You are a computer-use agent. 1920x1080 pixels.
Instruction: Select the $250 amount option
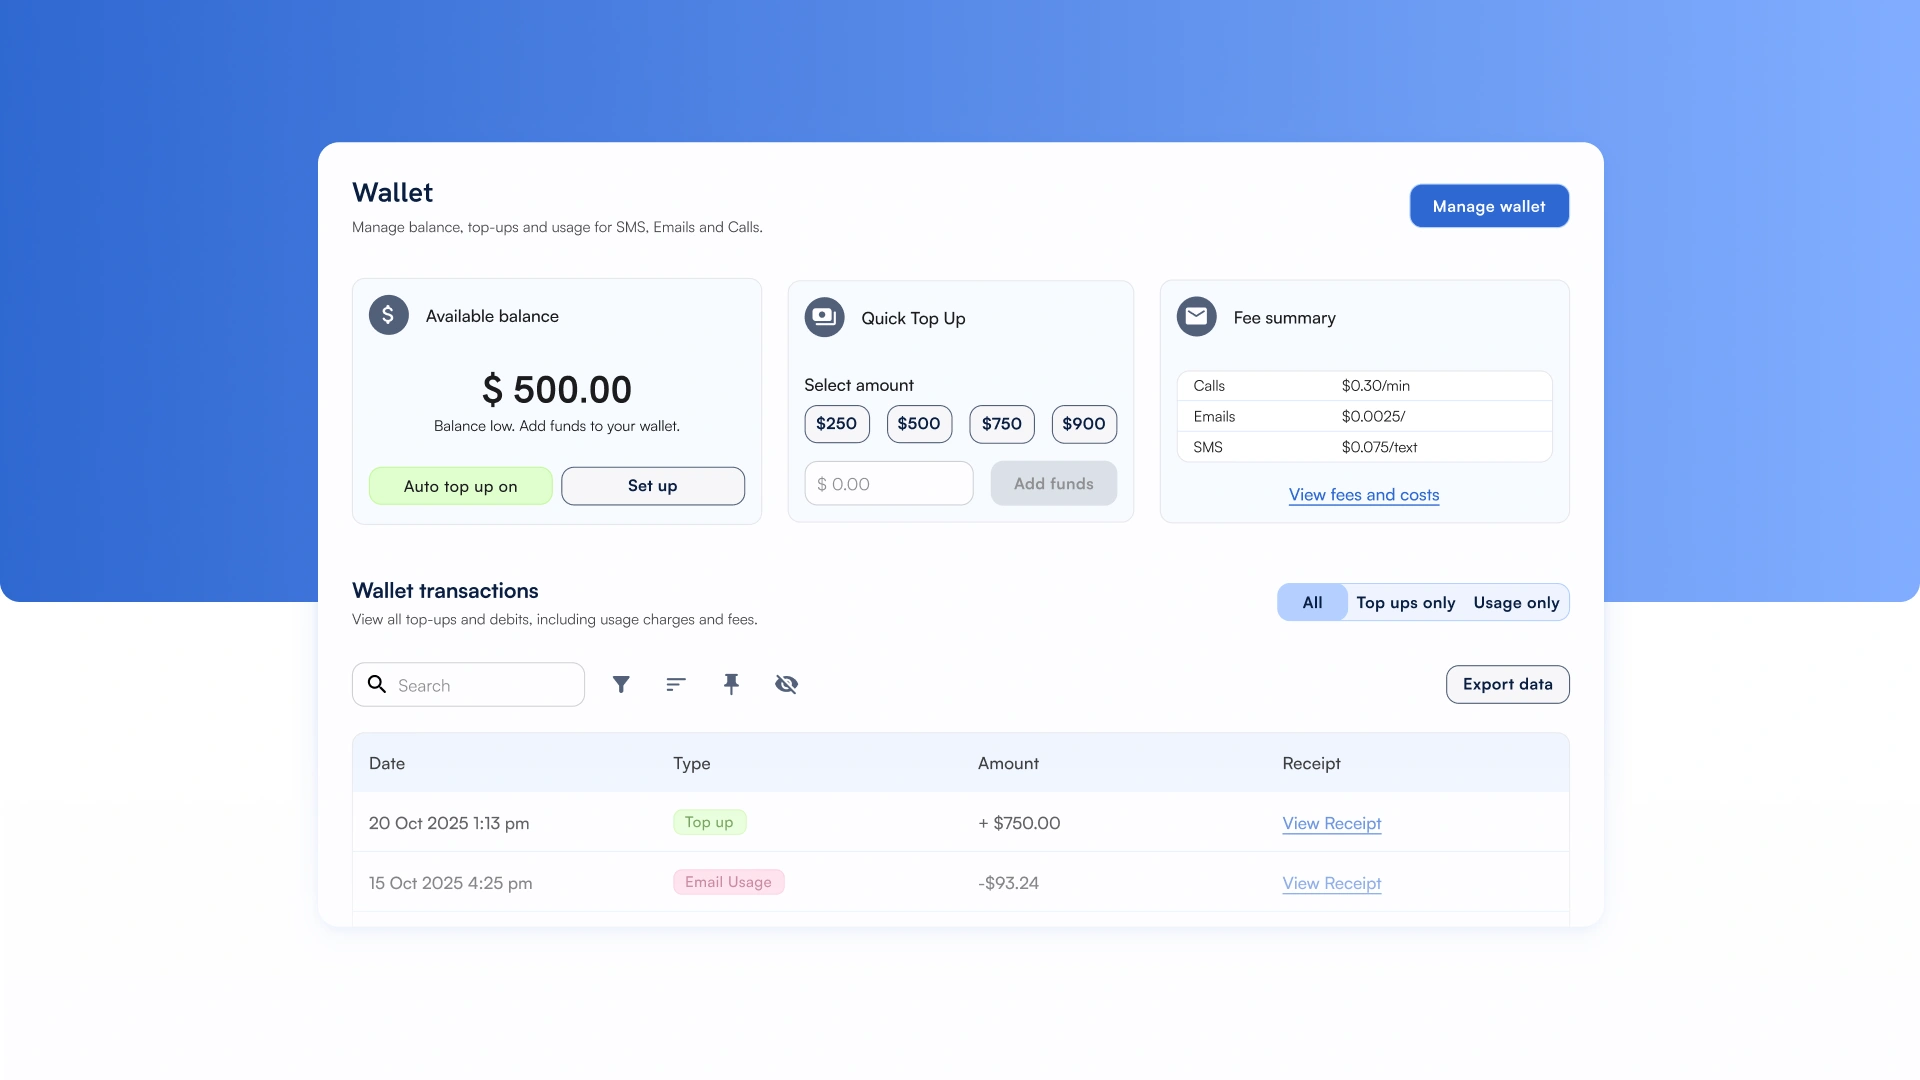pos(836,424)
